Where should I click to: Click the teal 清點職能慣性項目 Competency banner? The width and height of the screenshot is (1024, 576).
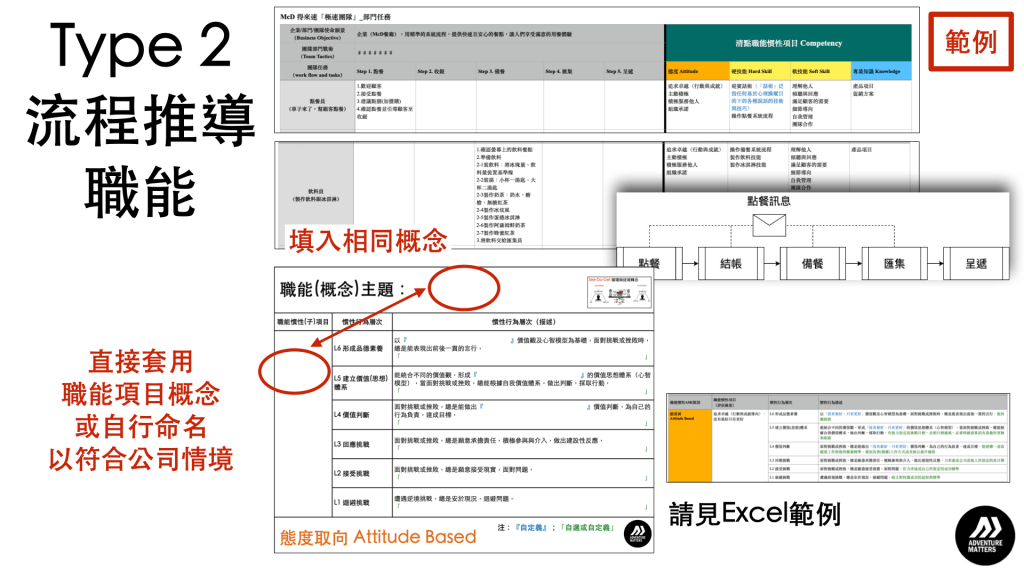pyautogui.click(x=788, y=45)
